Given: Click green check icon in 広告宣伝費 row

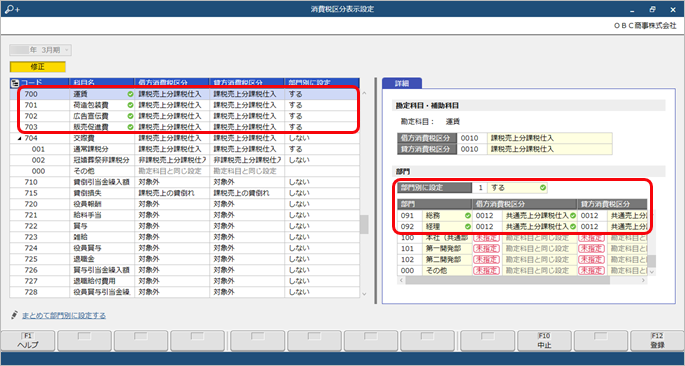Looking at the screenshot, I should pyautogui.click(x=130, y=116).
